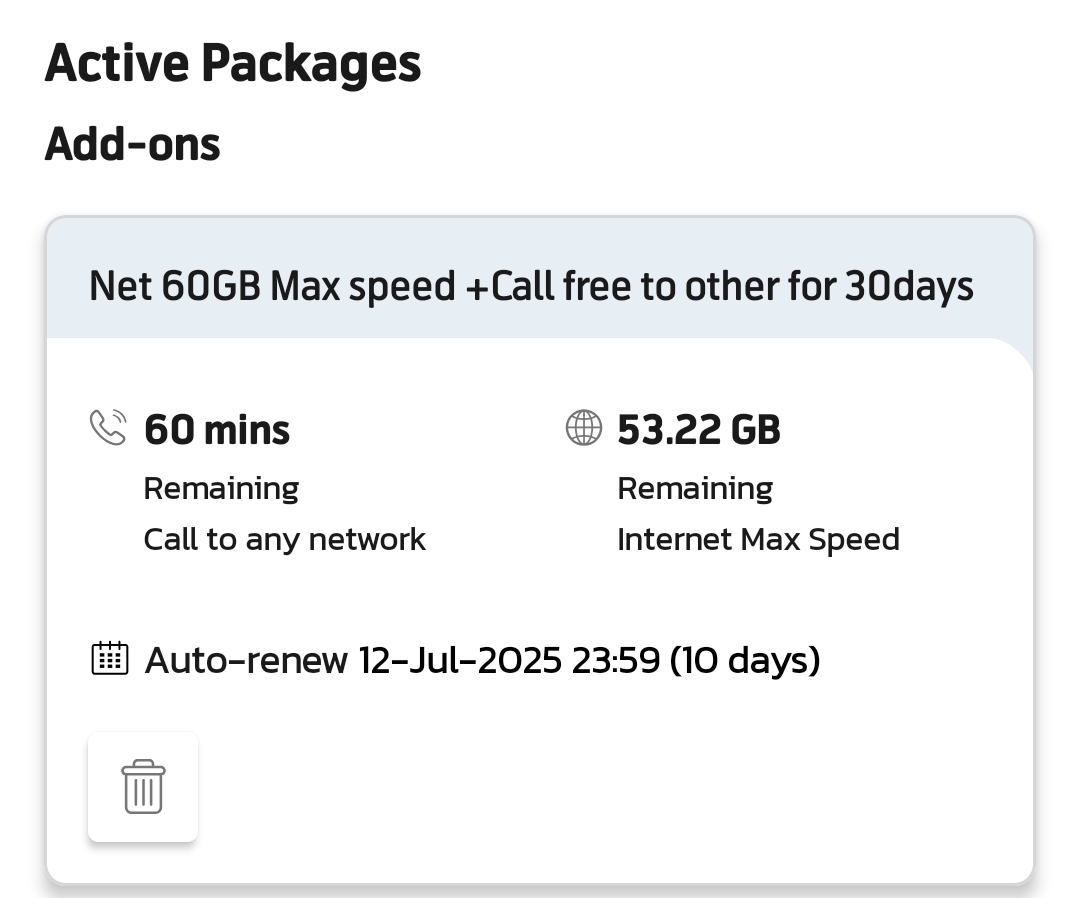Select the Internet Max Speed label
1080x898 pixels.
pos(758,539)
